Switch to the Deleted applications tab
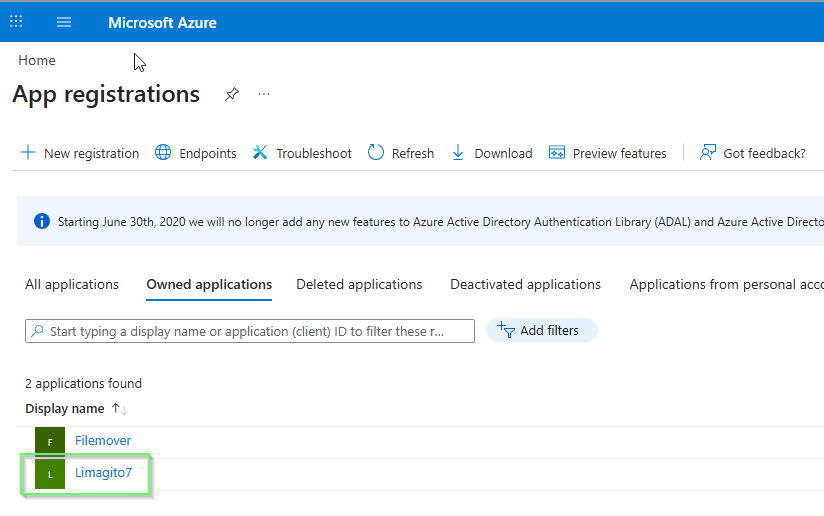Viewport: 824px width, 516px height. tap(359, 284)
